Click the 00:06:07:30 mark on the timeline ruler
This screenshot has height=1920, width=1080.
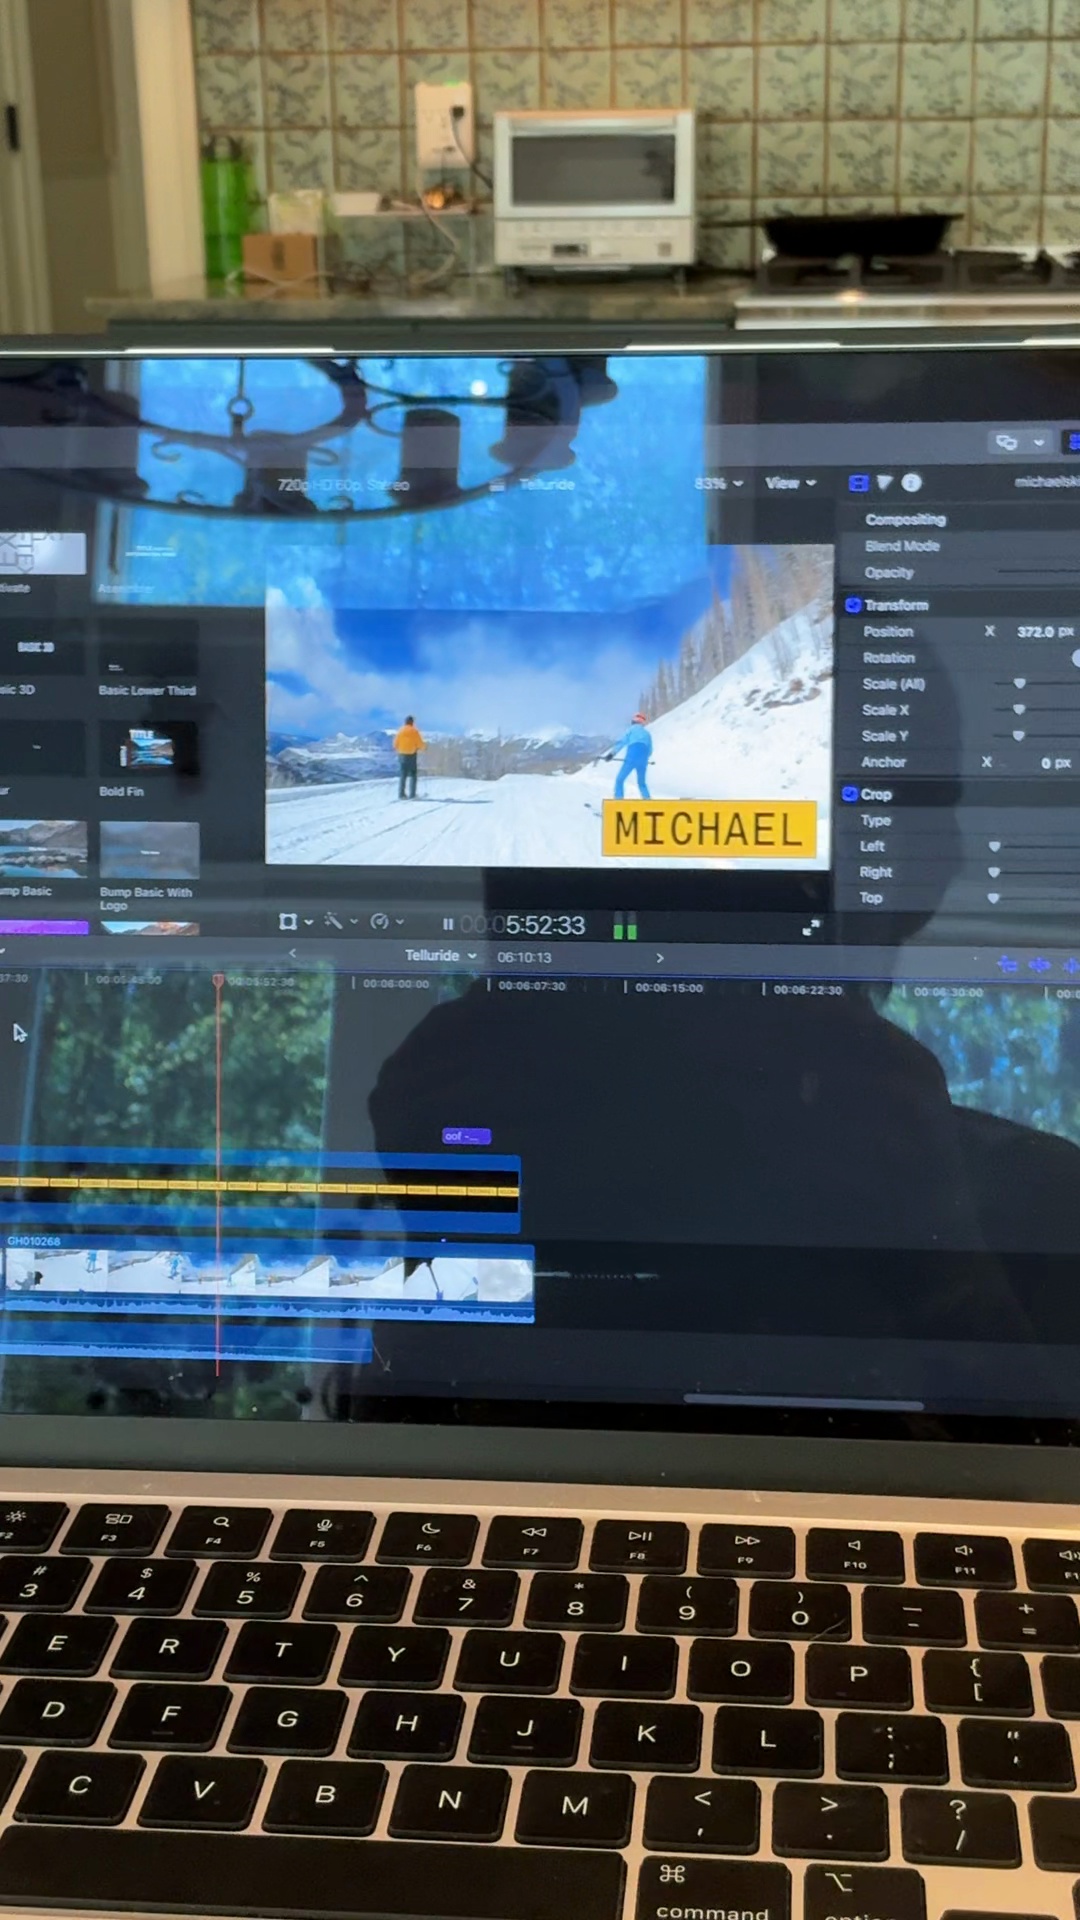pos(532,986)
